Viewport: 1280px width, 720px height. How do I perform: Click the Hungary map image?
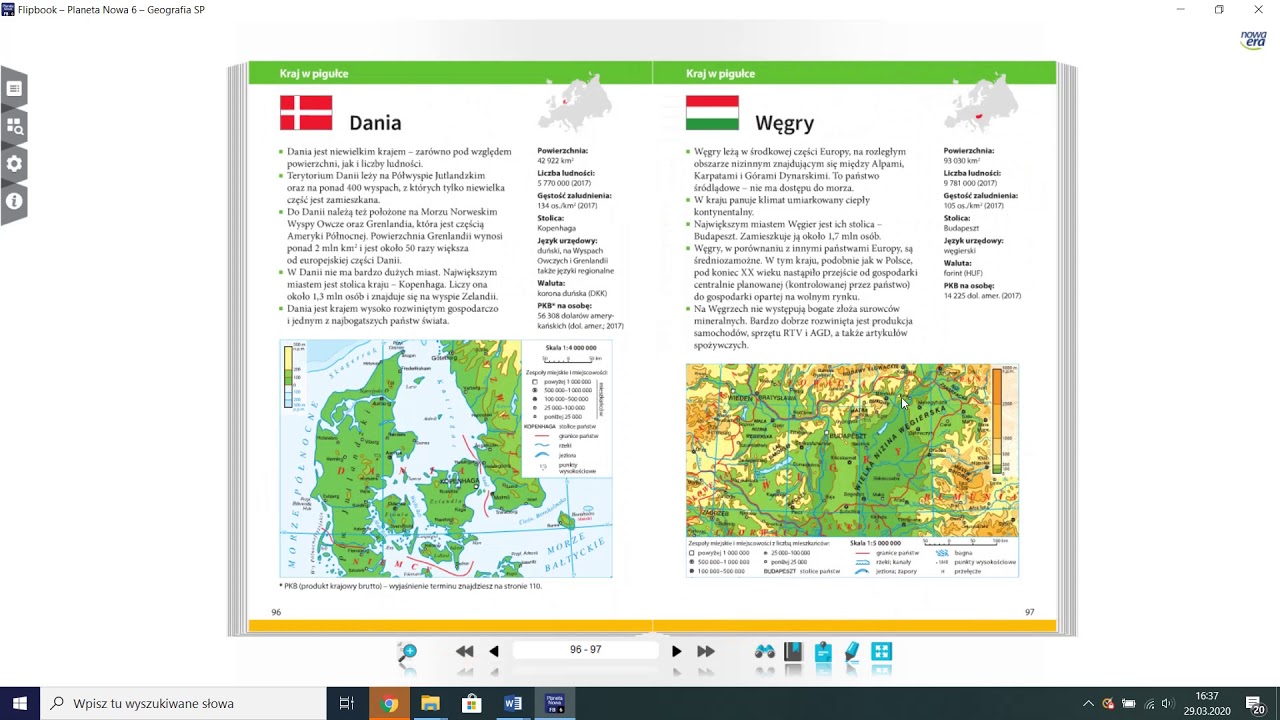tap(852, 470)
